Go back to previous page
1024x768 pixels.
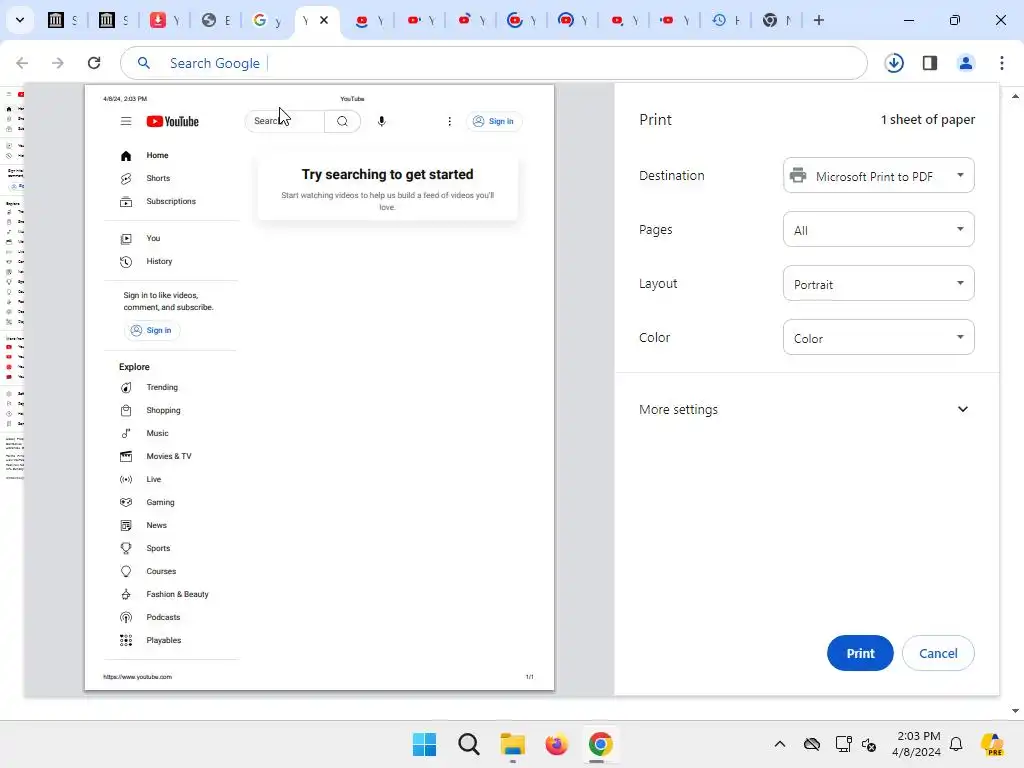point(22,63)
